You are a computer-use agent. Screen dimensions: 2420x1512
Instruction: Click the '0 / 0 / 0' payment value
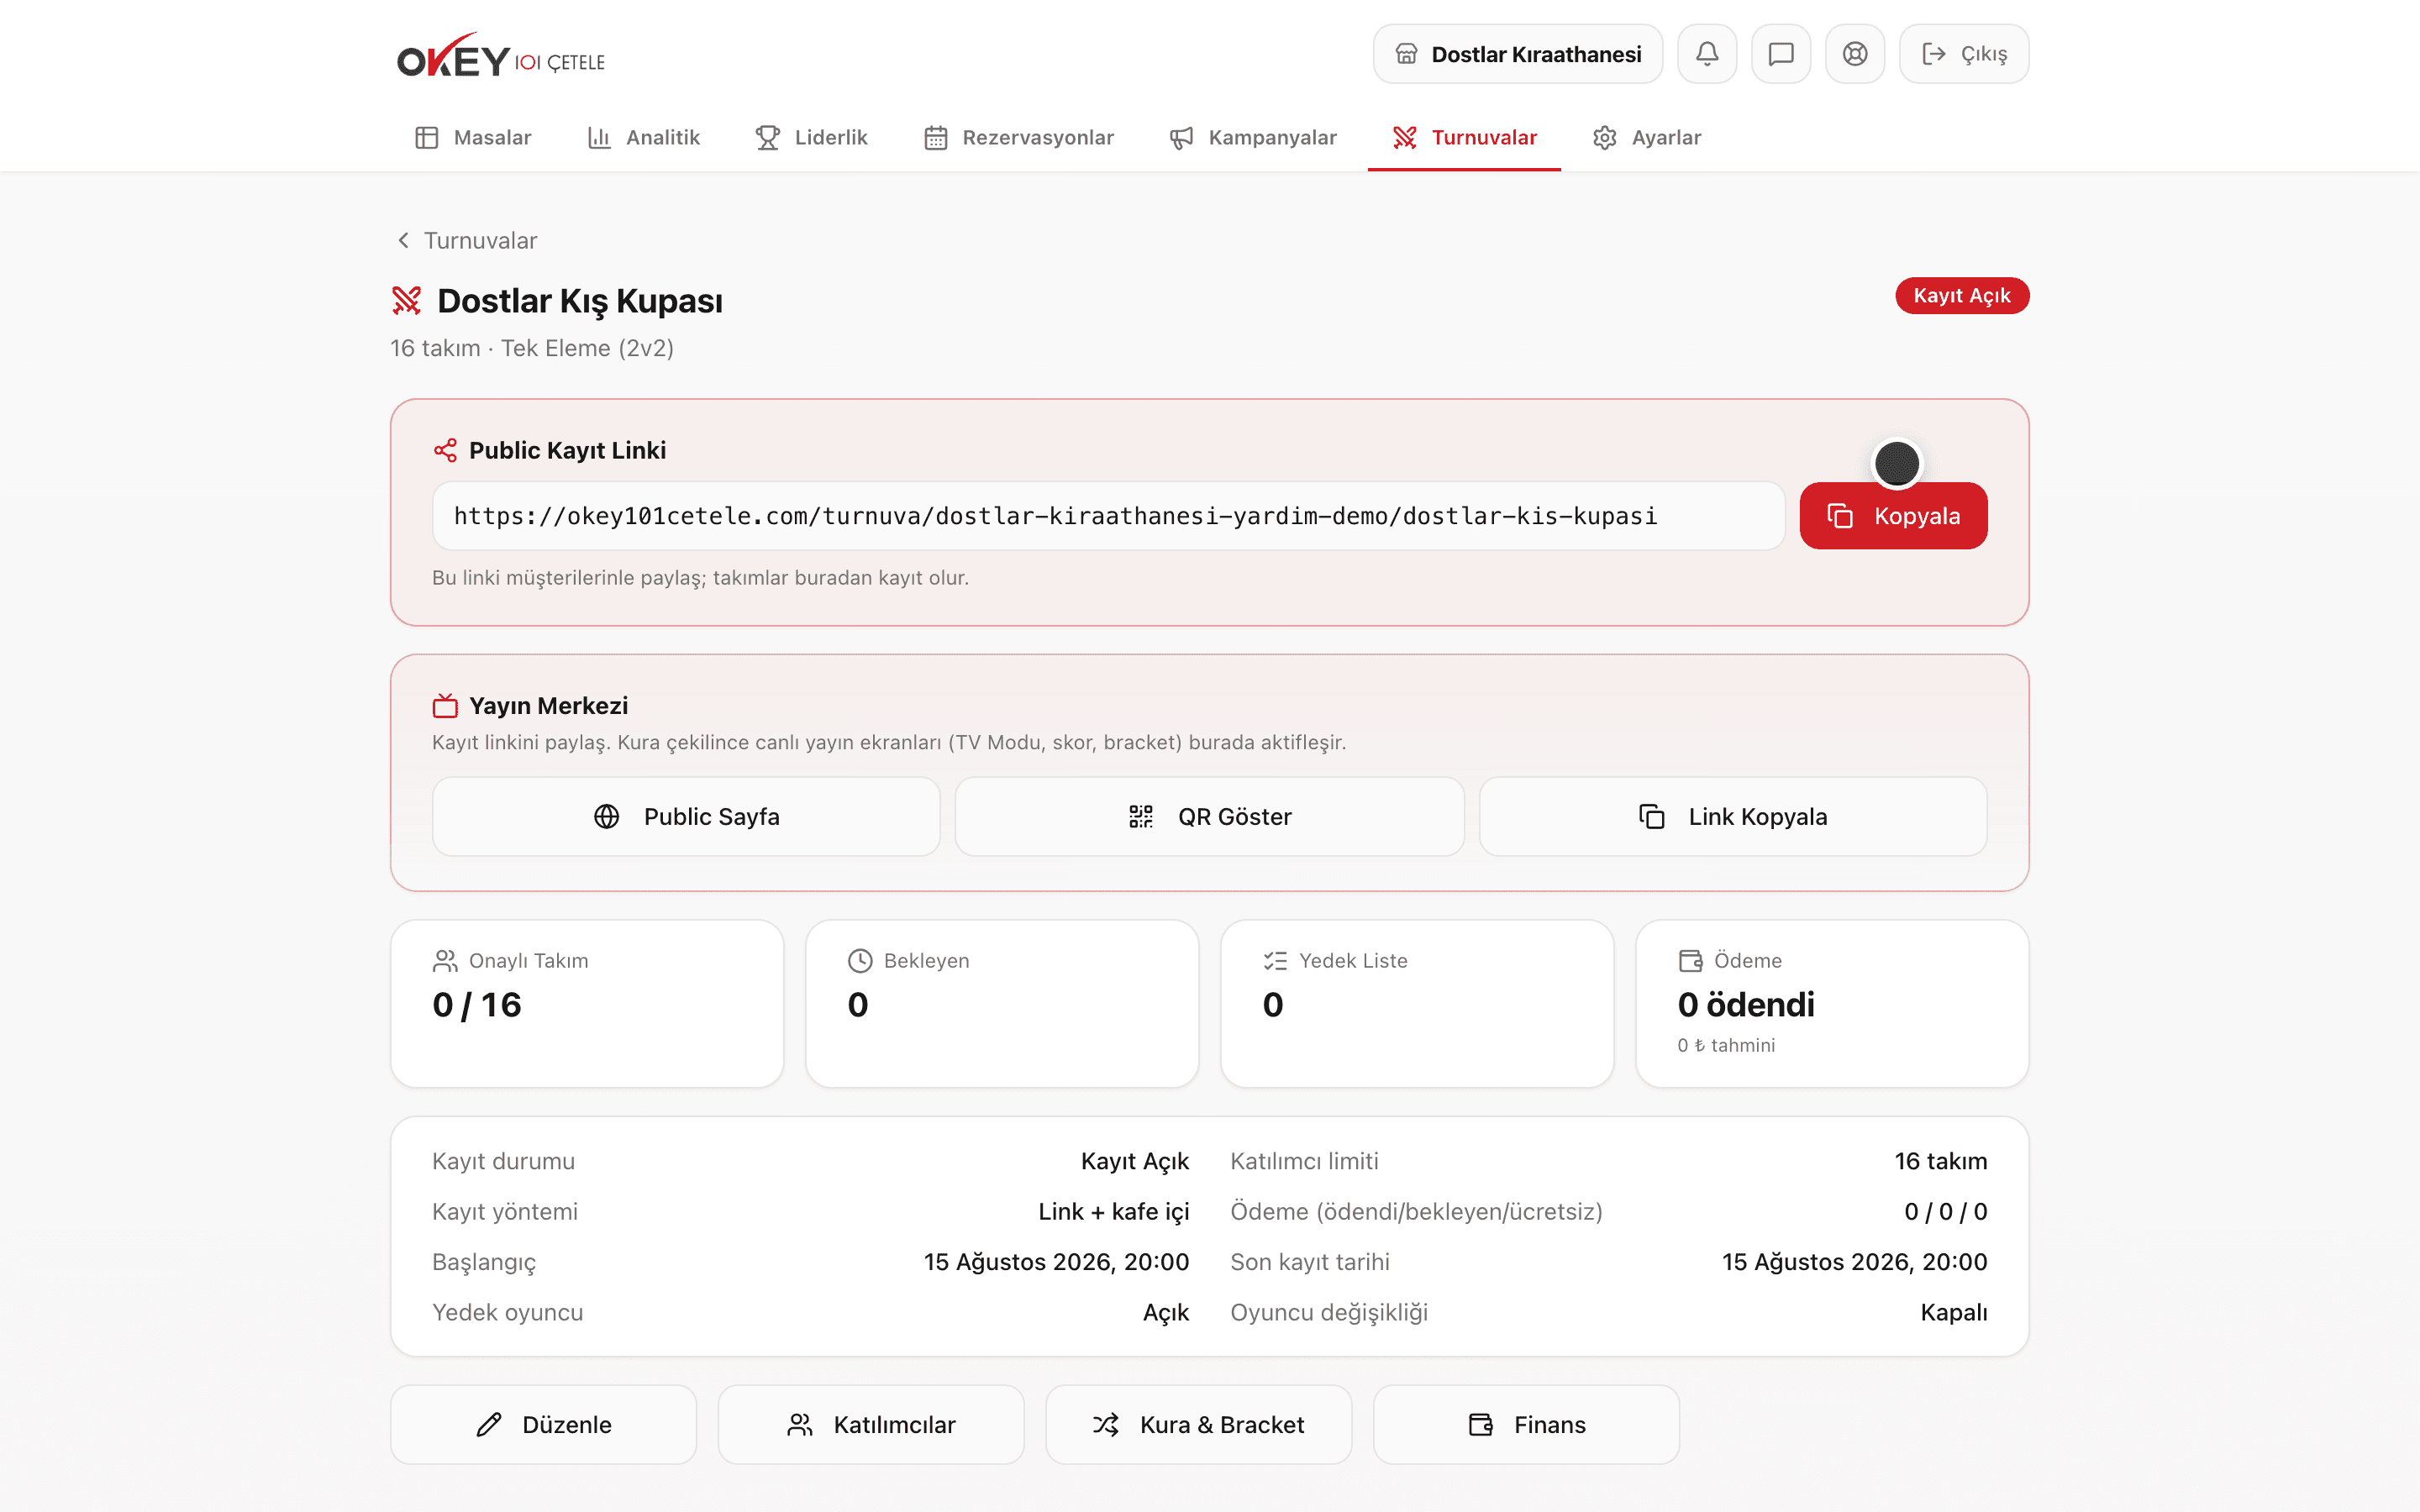[1946, 1211]
